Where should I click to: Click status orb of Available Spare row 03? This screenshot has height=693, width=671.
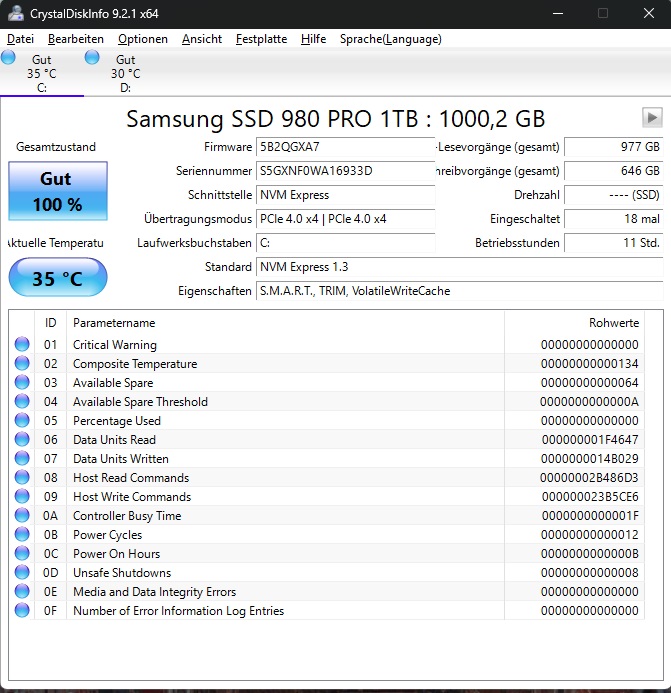22,382
